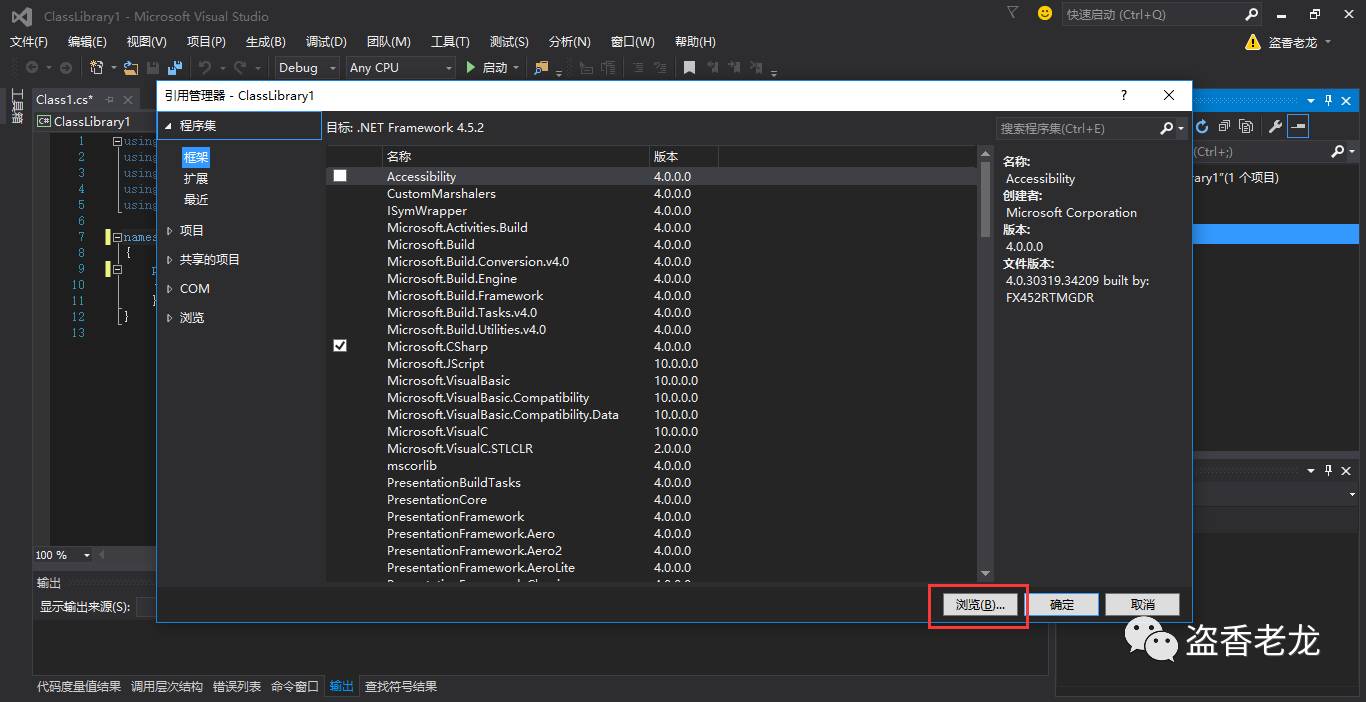The image size is (1366, 702).
Task: Click the Solution Explorer Show All Files icon
Action: (1246, 126)
